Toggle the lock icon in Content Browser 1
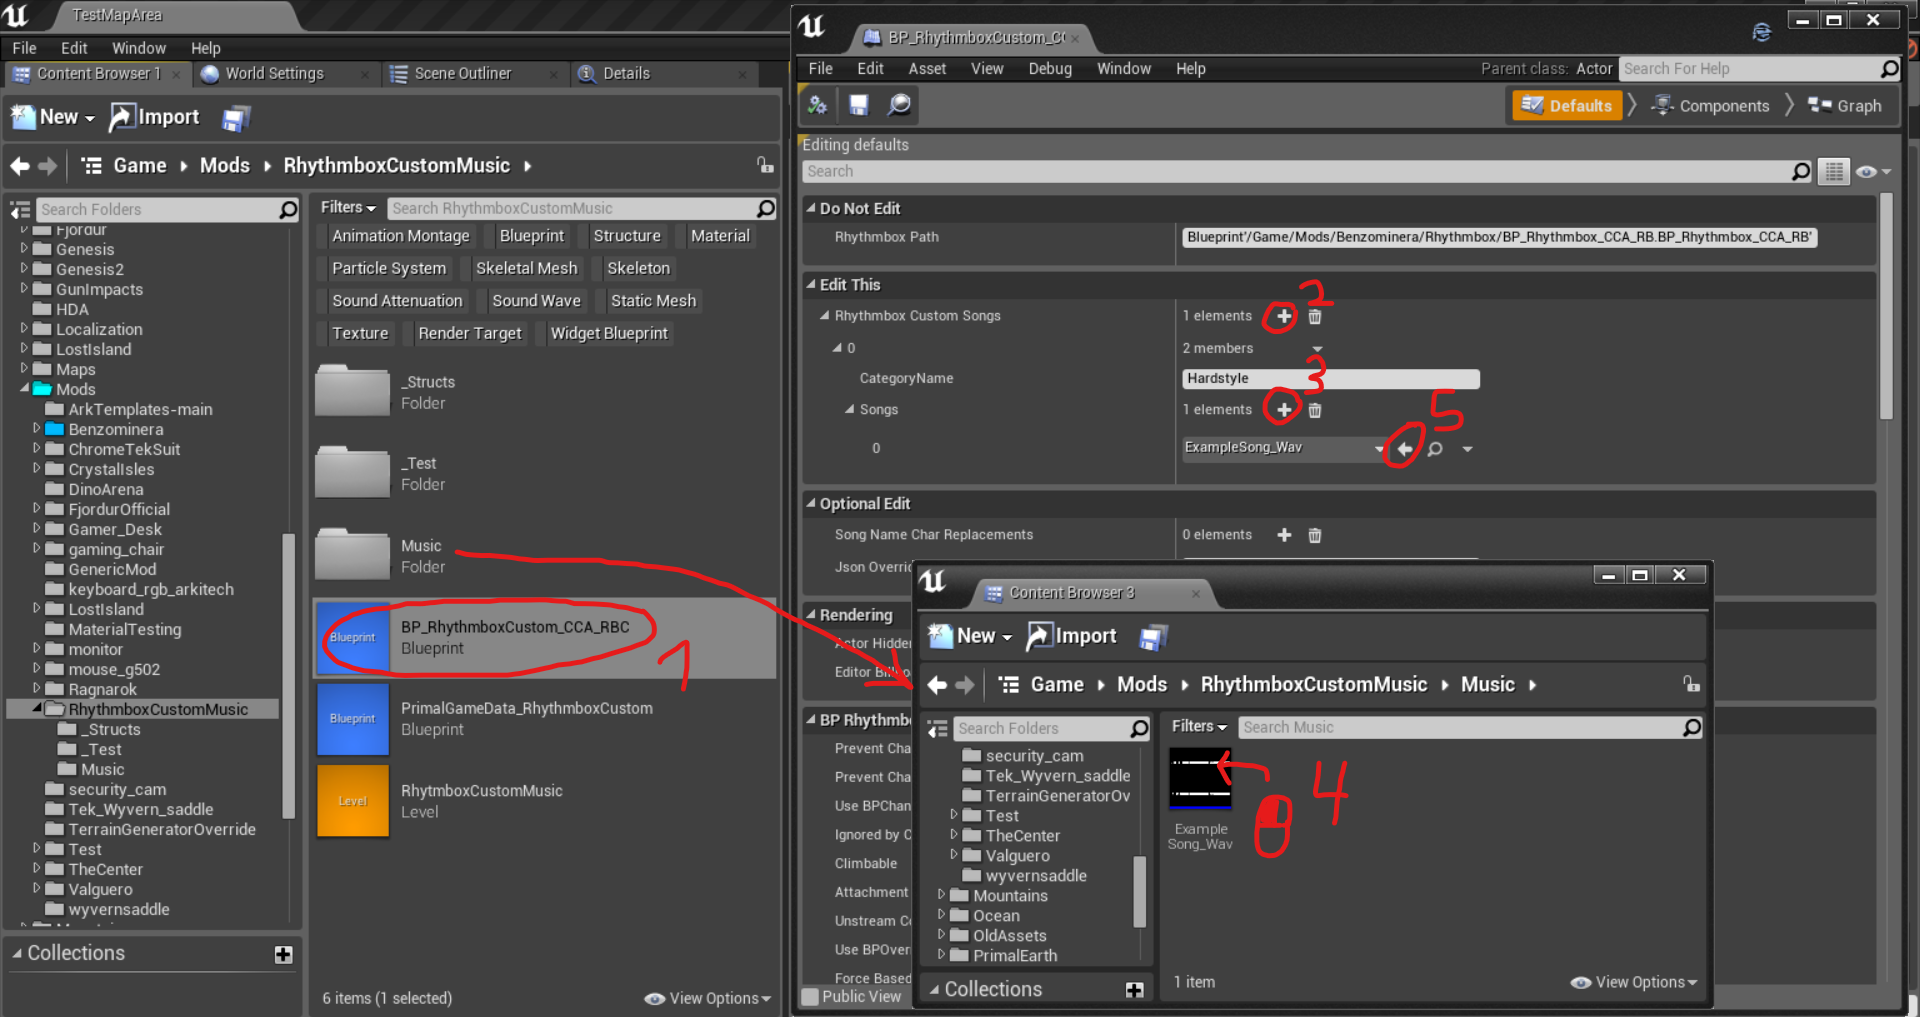1920x1017 pixels. coord(765,165)
